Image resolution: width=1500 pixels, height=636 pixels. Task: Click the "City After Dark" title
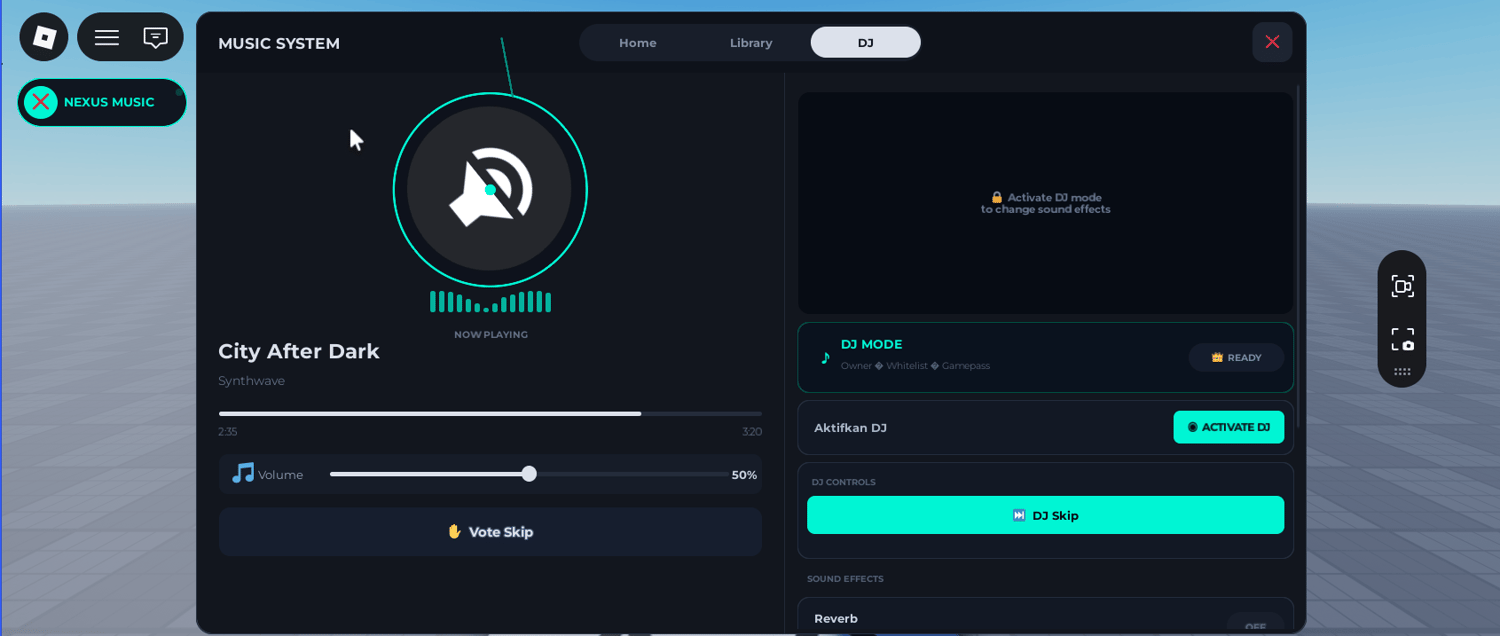299,352
